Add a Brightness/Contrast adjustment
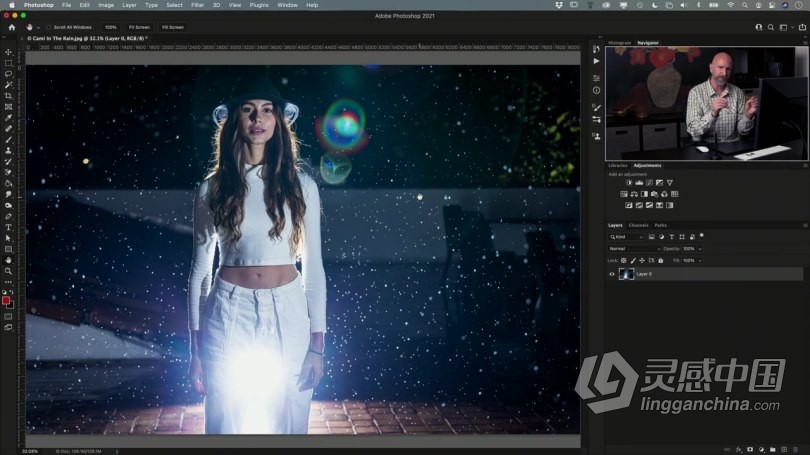 [629, 183]
